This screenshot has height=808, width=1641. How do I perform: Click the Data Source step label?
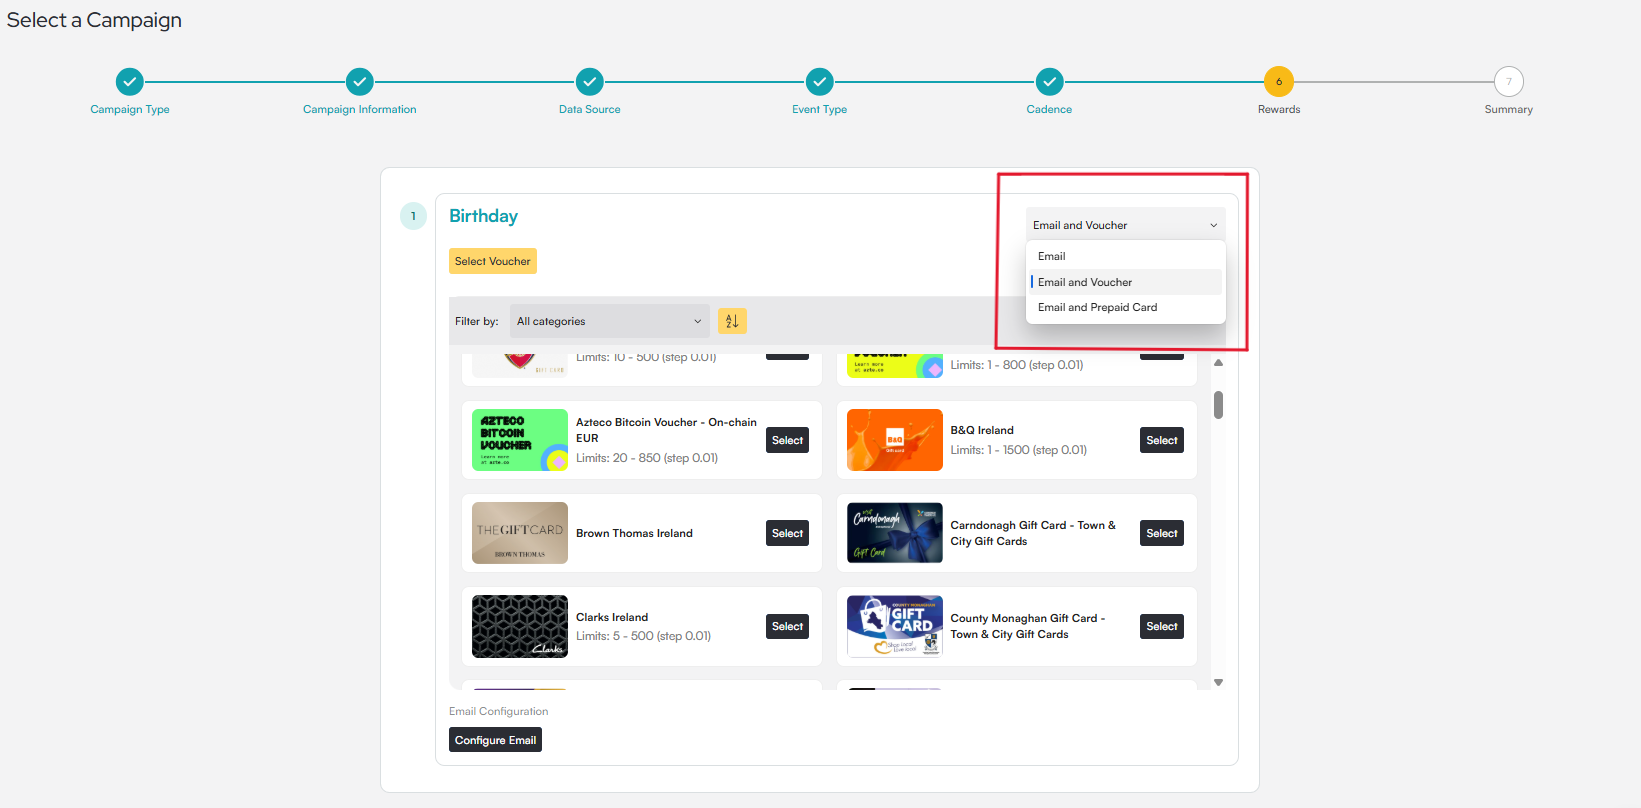point(590,110)
